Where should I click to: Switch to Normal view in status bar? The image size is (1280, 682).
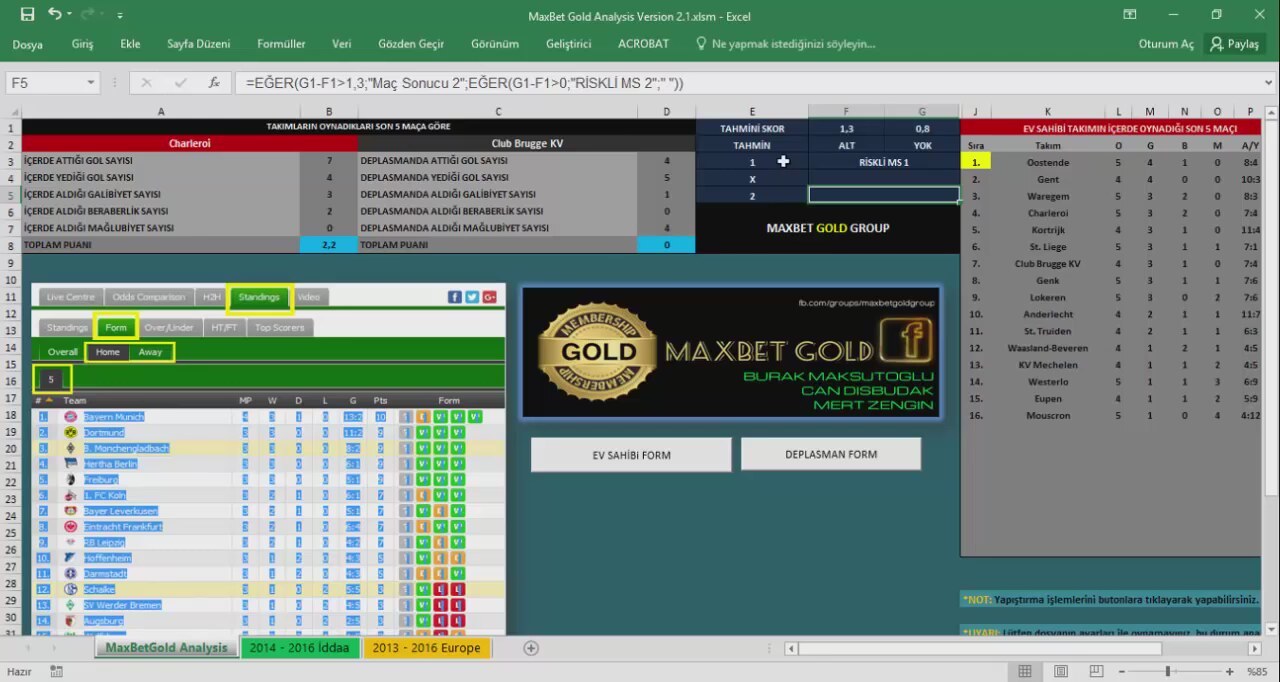[x=1024, y=672]
